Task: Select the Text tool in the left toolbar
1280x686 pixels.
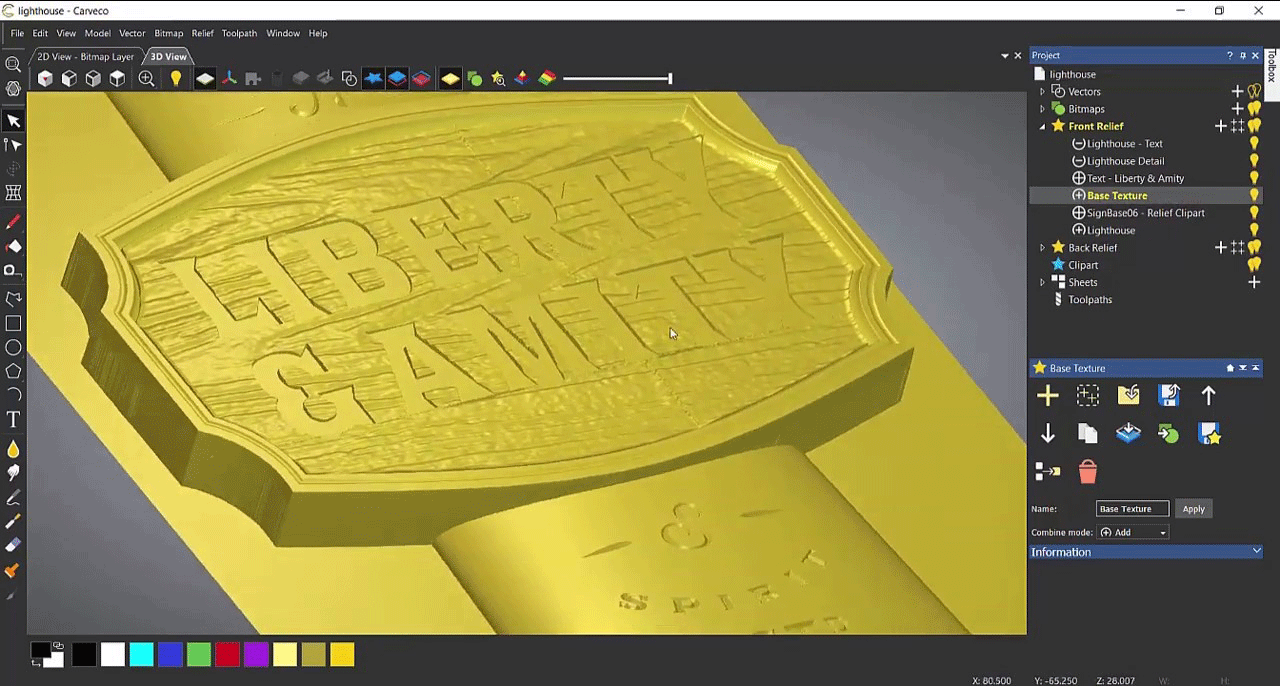Action: coord(13,420)
